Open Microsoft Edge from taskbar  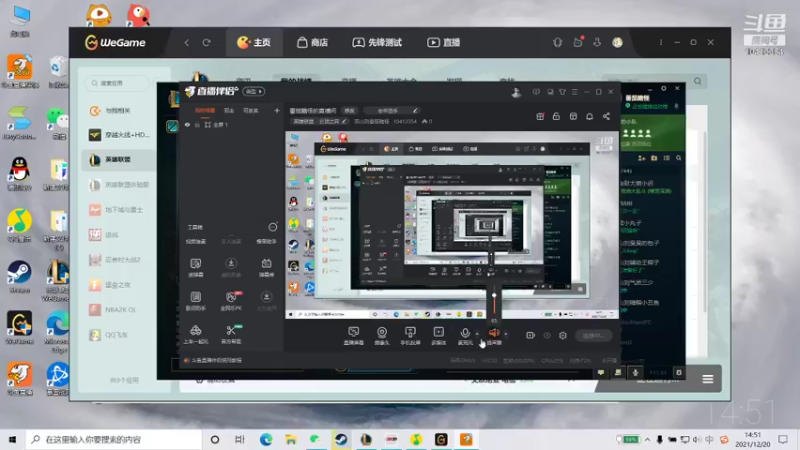[x=266, y=439]
